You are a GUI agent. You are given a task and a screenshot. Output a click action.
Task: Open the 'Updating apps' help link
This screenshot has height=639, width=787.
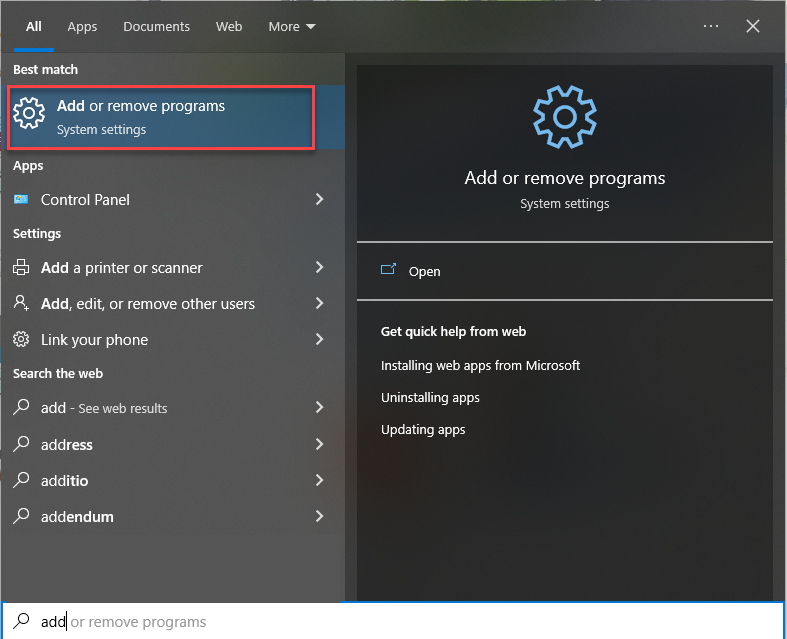[423, 430]
